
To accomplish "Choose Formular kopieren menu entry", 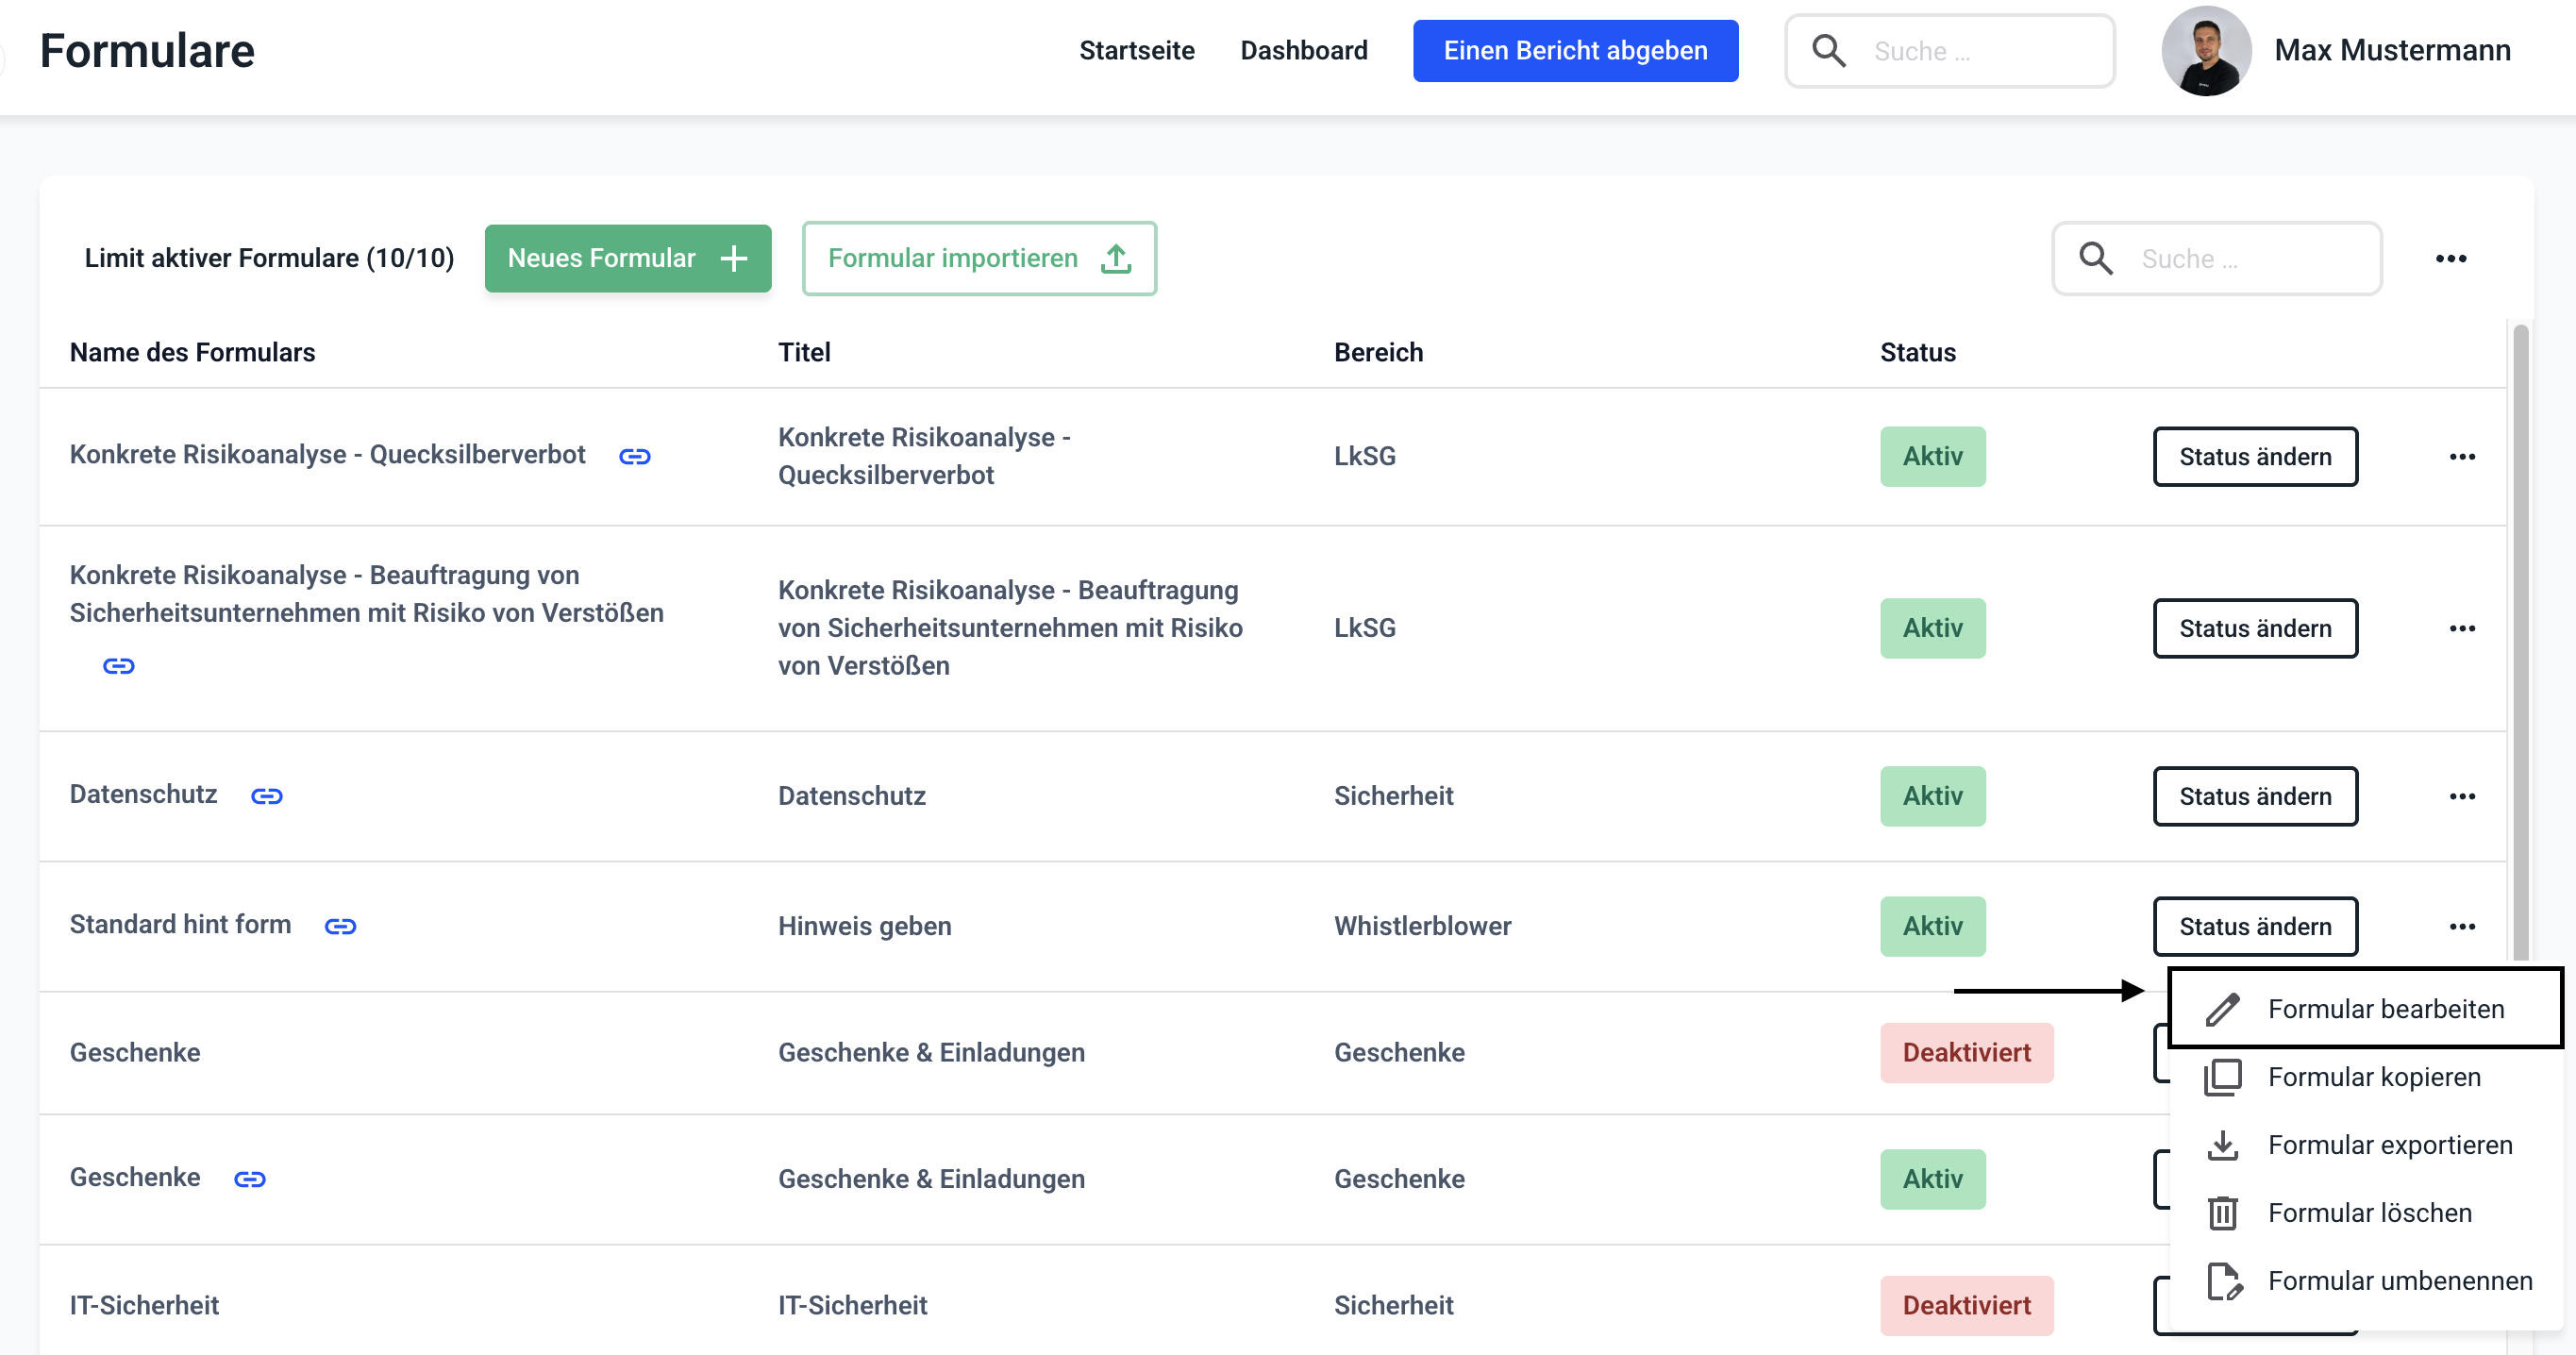I will (2373, 1077).
